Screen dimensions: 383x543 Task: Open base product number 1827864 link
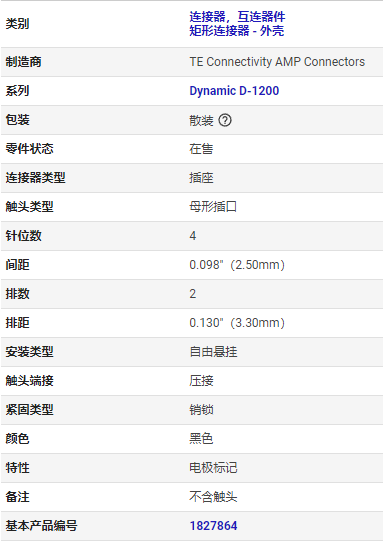pos(213,526)
